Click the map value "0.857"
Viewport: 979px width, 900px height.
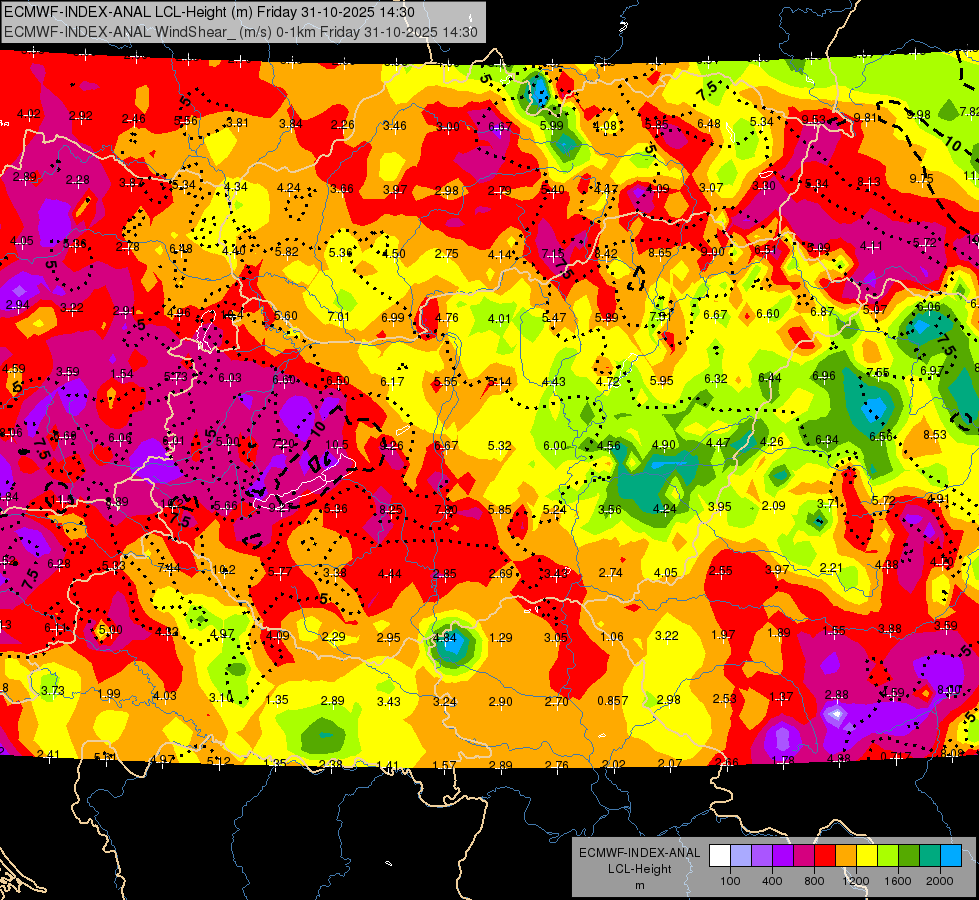tap(612, 700)
